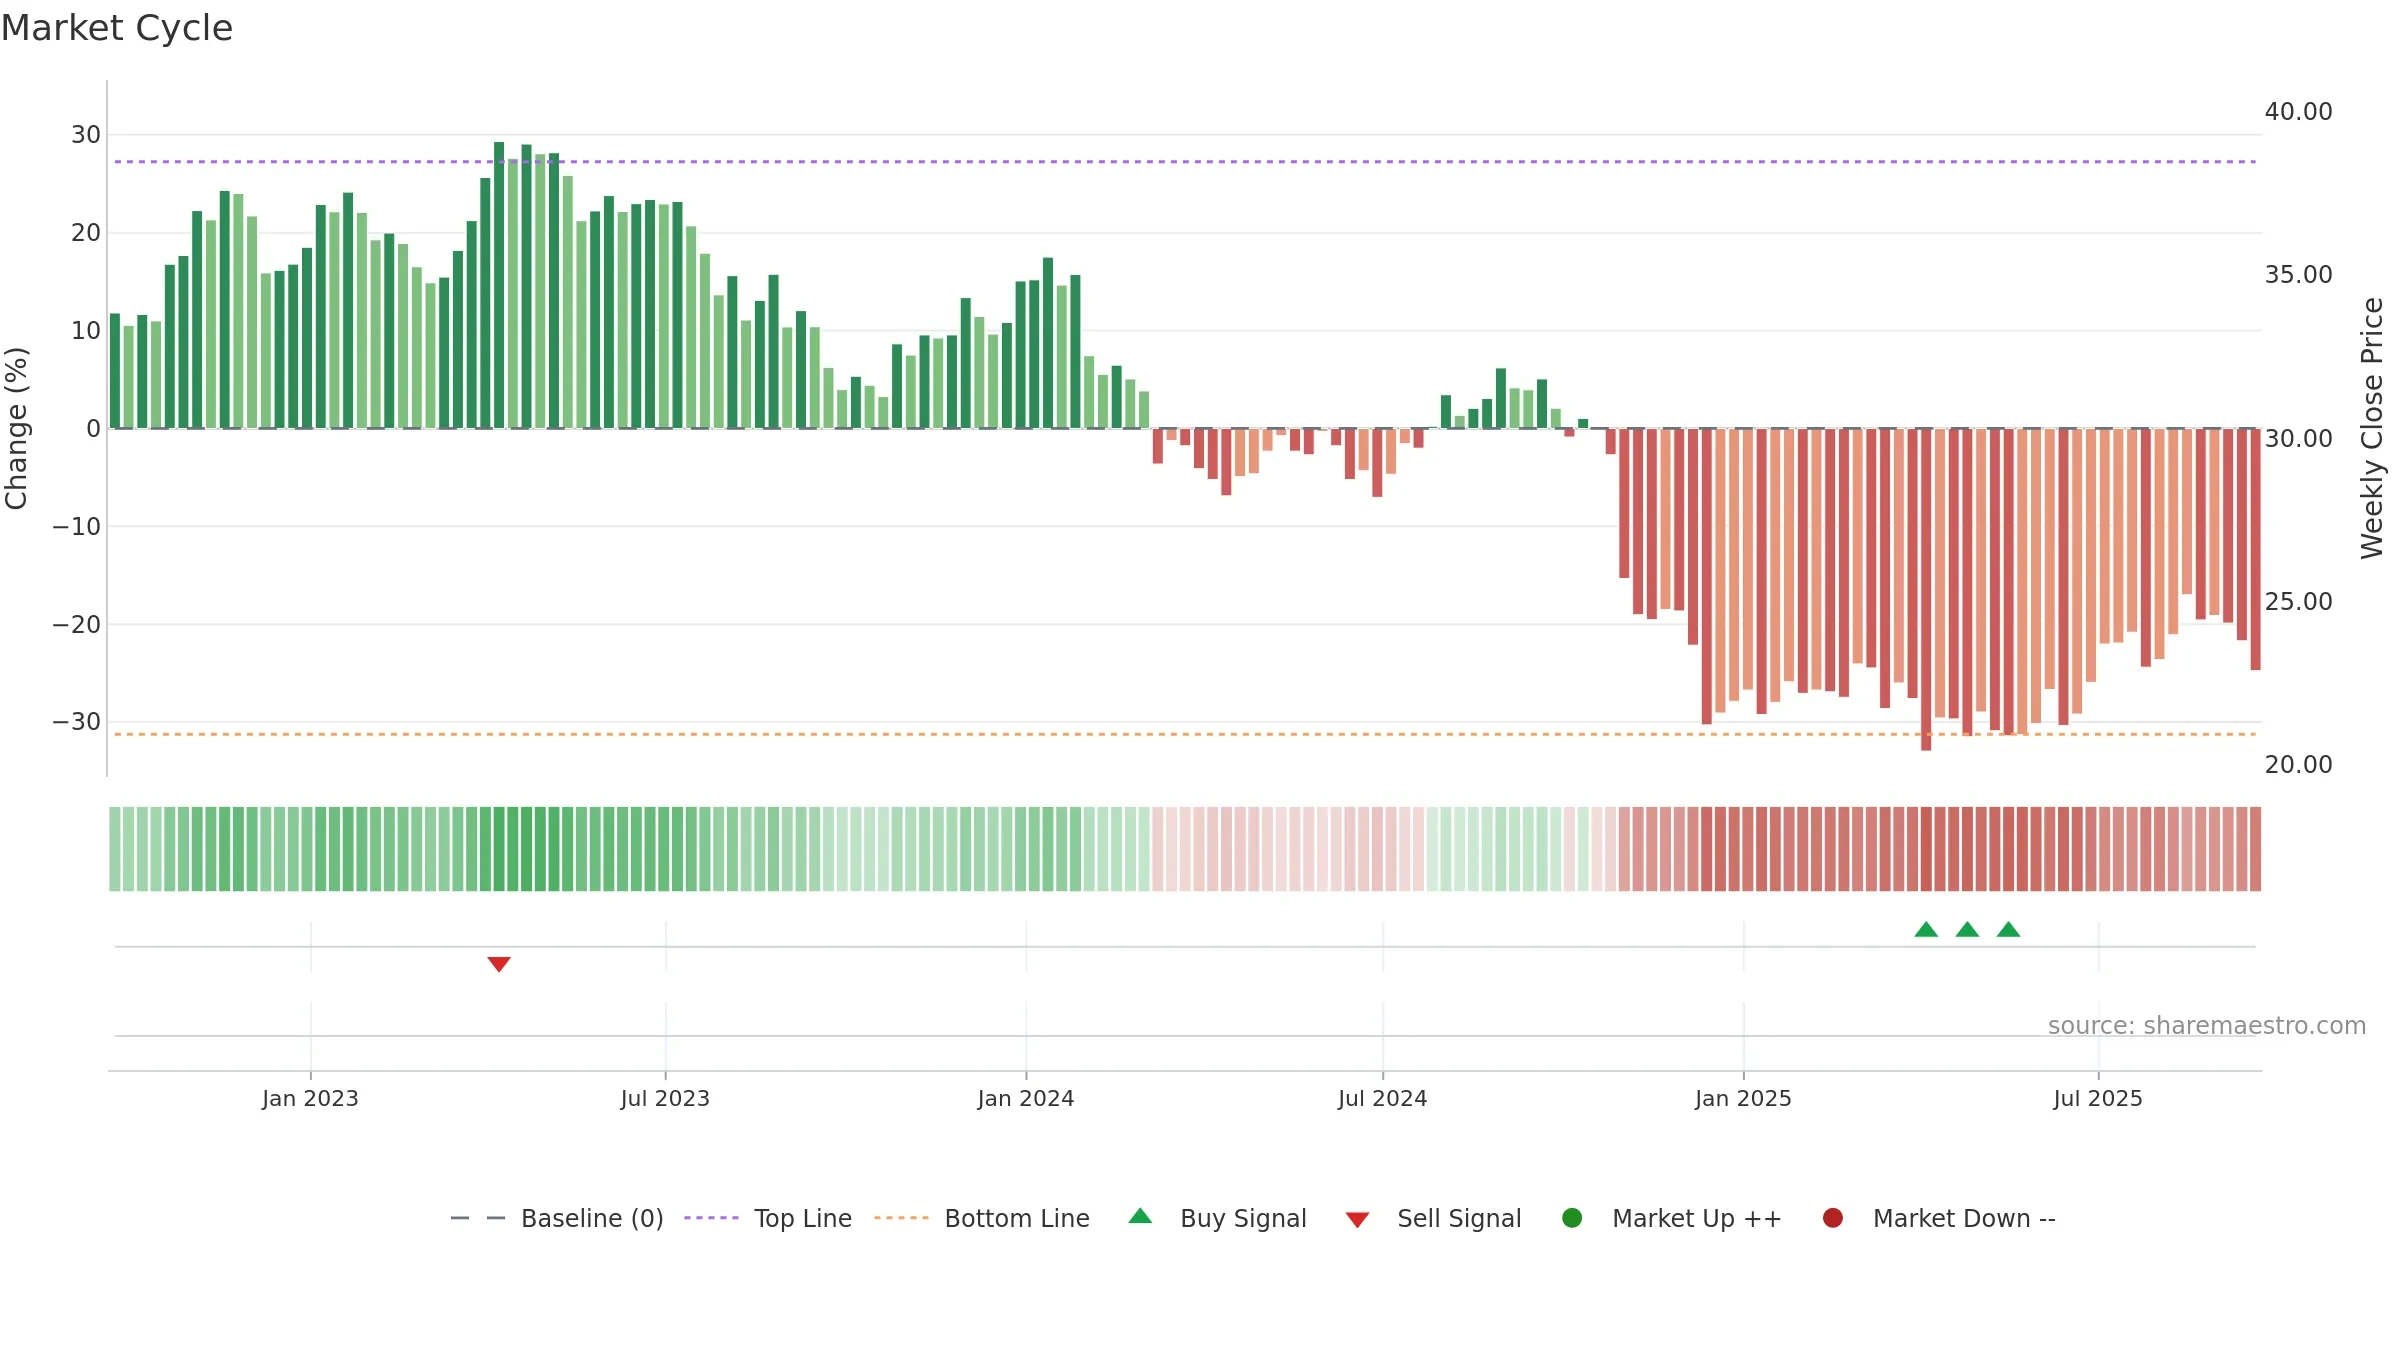The width and height of the screenshot is (2400, 1350).
Task: Click the 'Weekly Close Price' right axis title
Action: click(x=2372, y=428)
